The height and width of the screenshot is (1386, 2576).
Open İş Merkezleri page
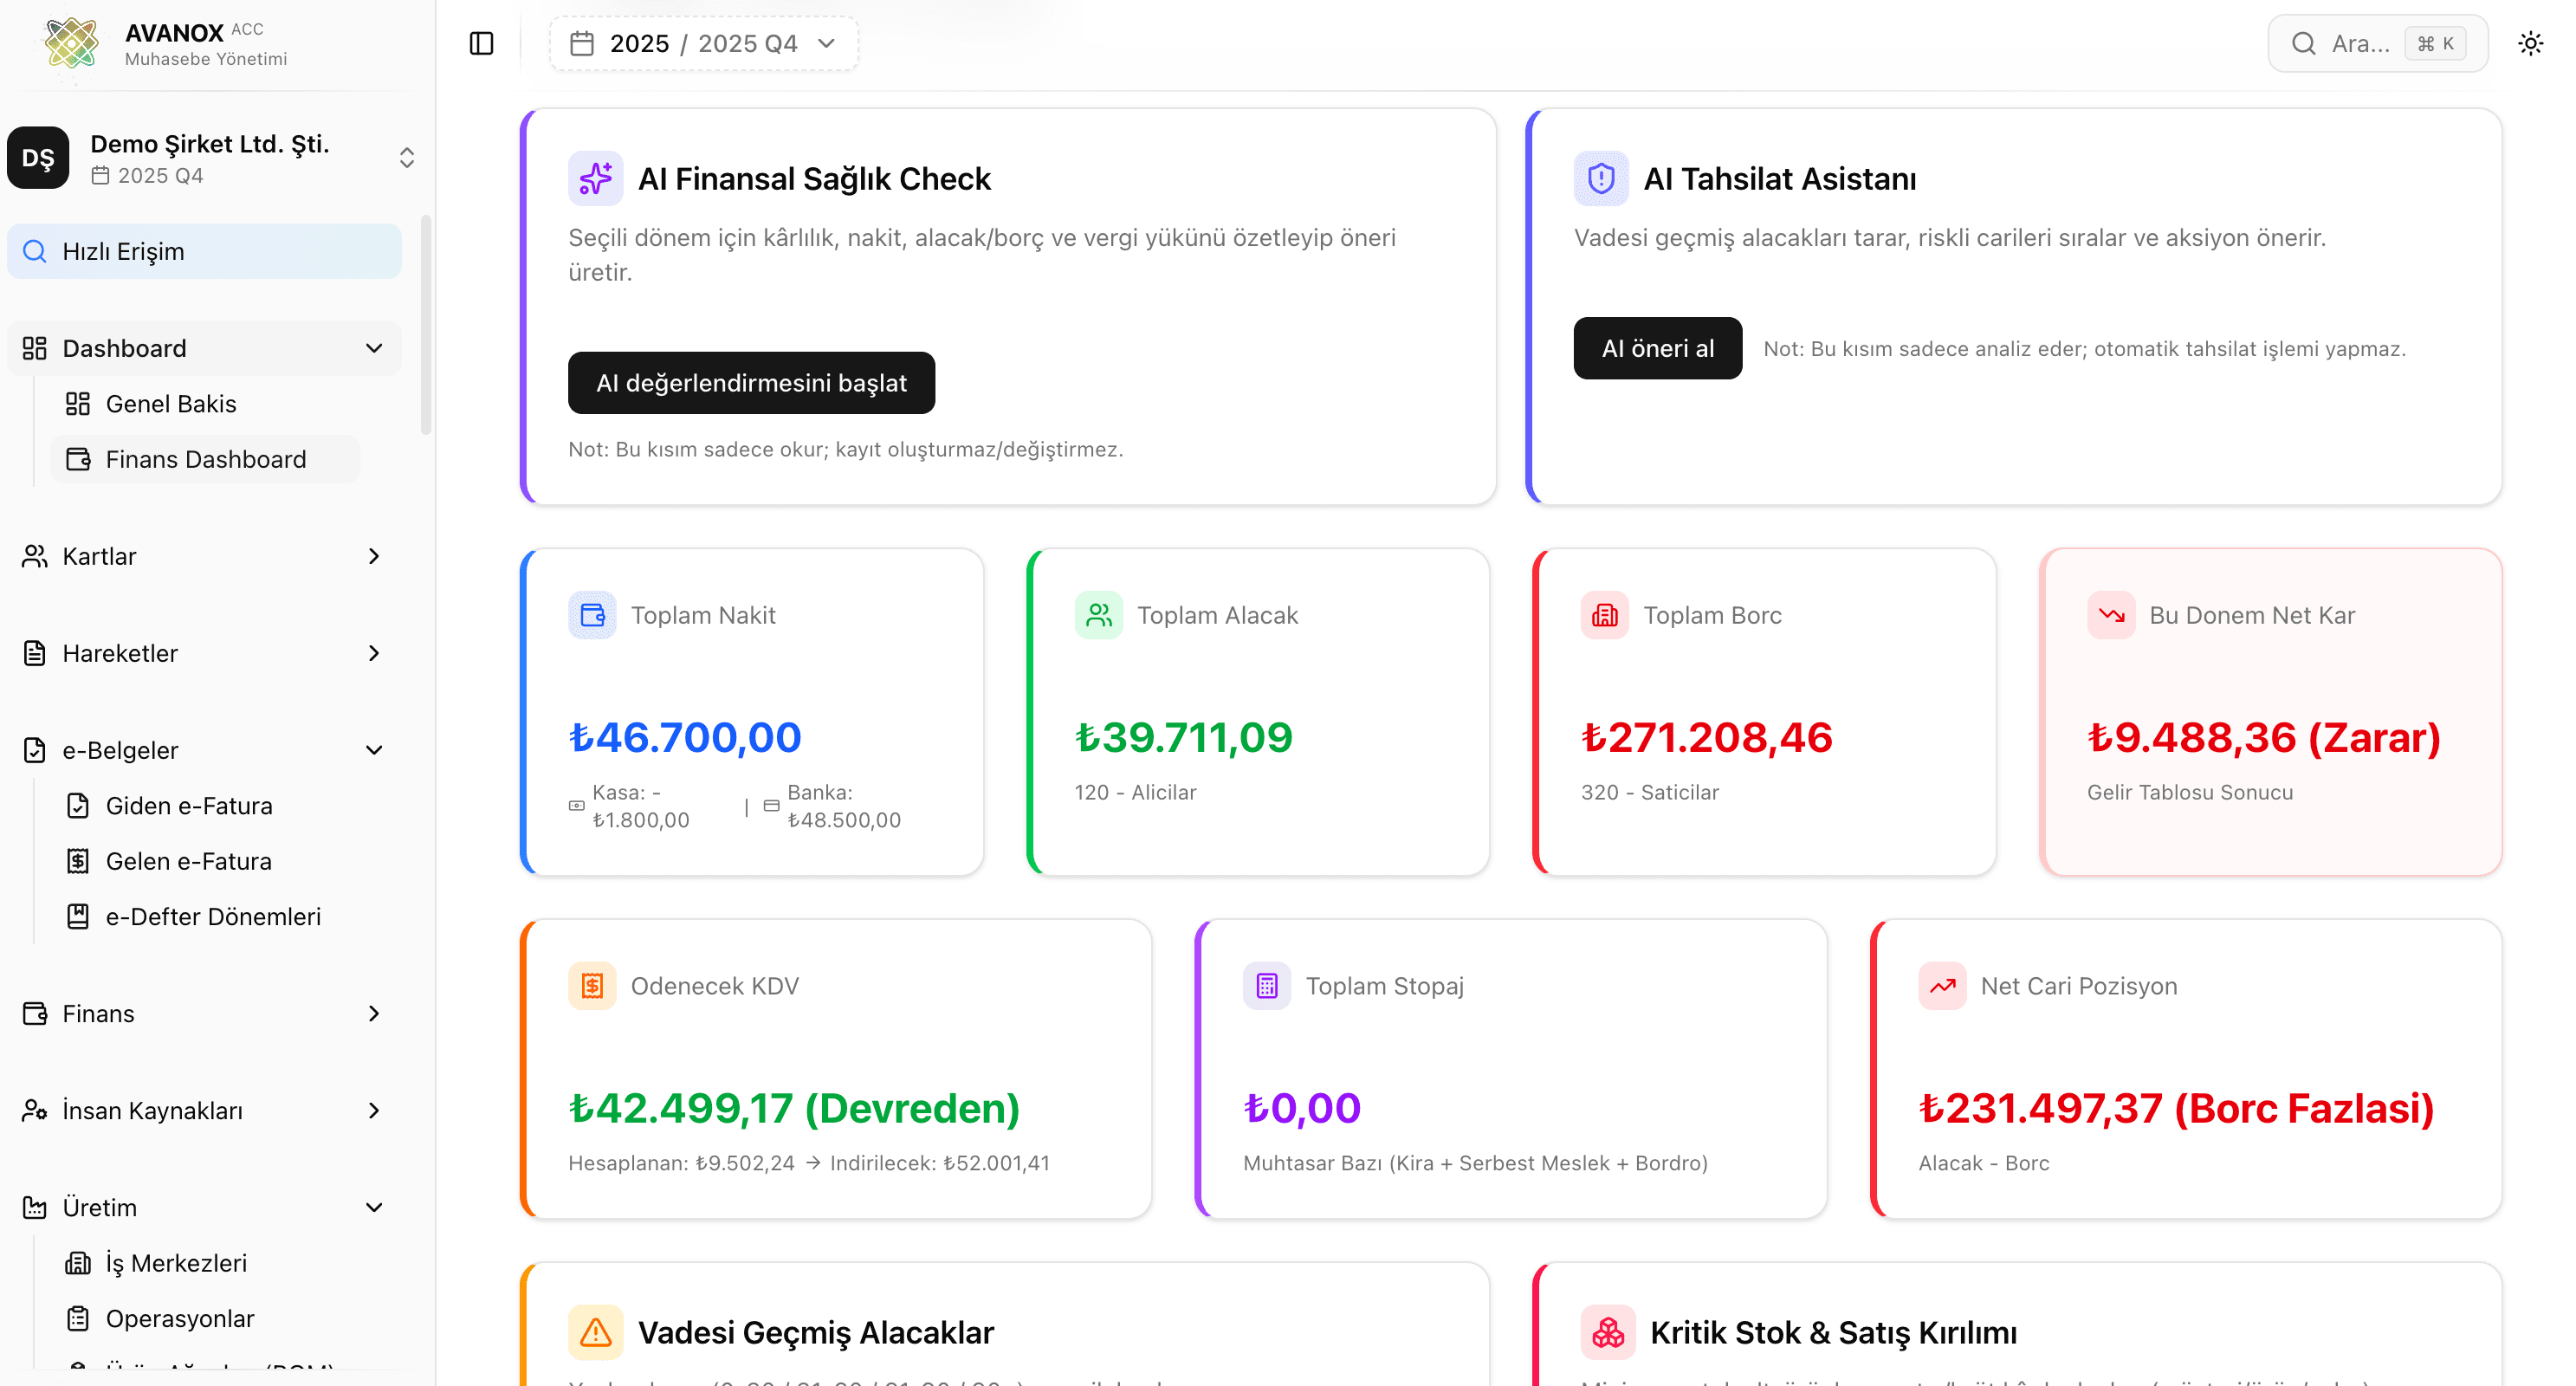click(x=204, y=1264)
